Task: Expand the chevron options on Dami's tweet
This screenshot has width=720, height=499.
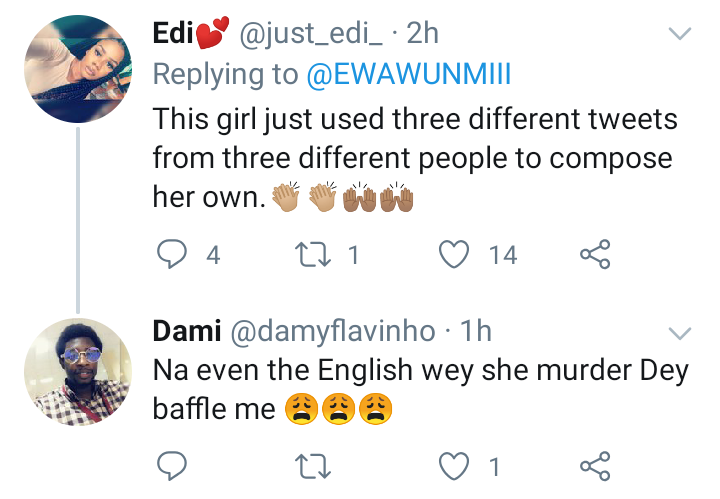Action: (679, 332)
